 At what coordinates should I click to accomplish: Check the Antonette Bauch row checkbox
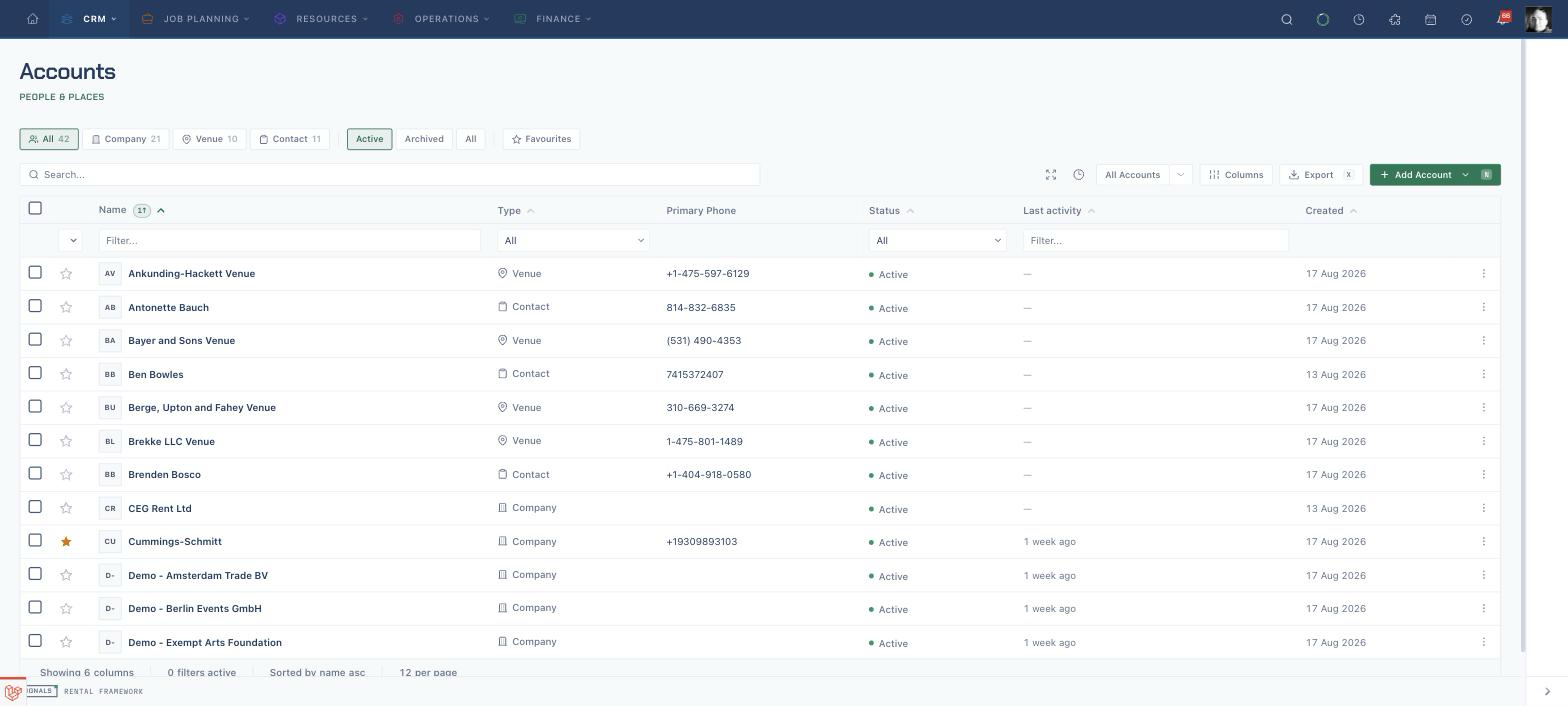click(x=35, y=305)
